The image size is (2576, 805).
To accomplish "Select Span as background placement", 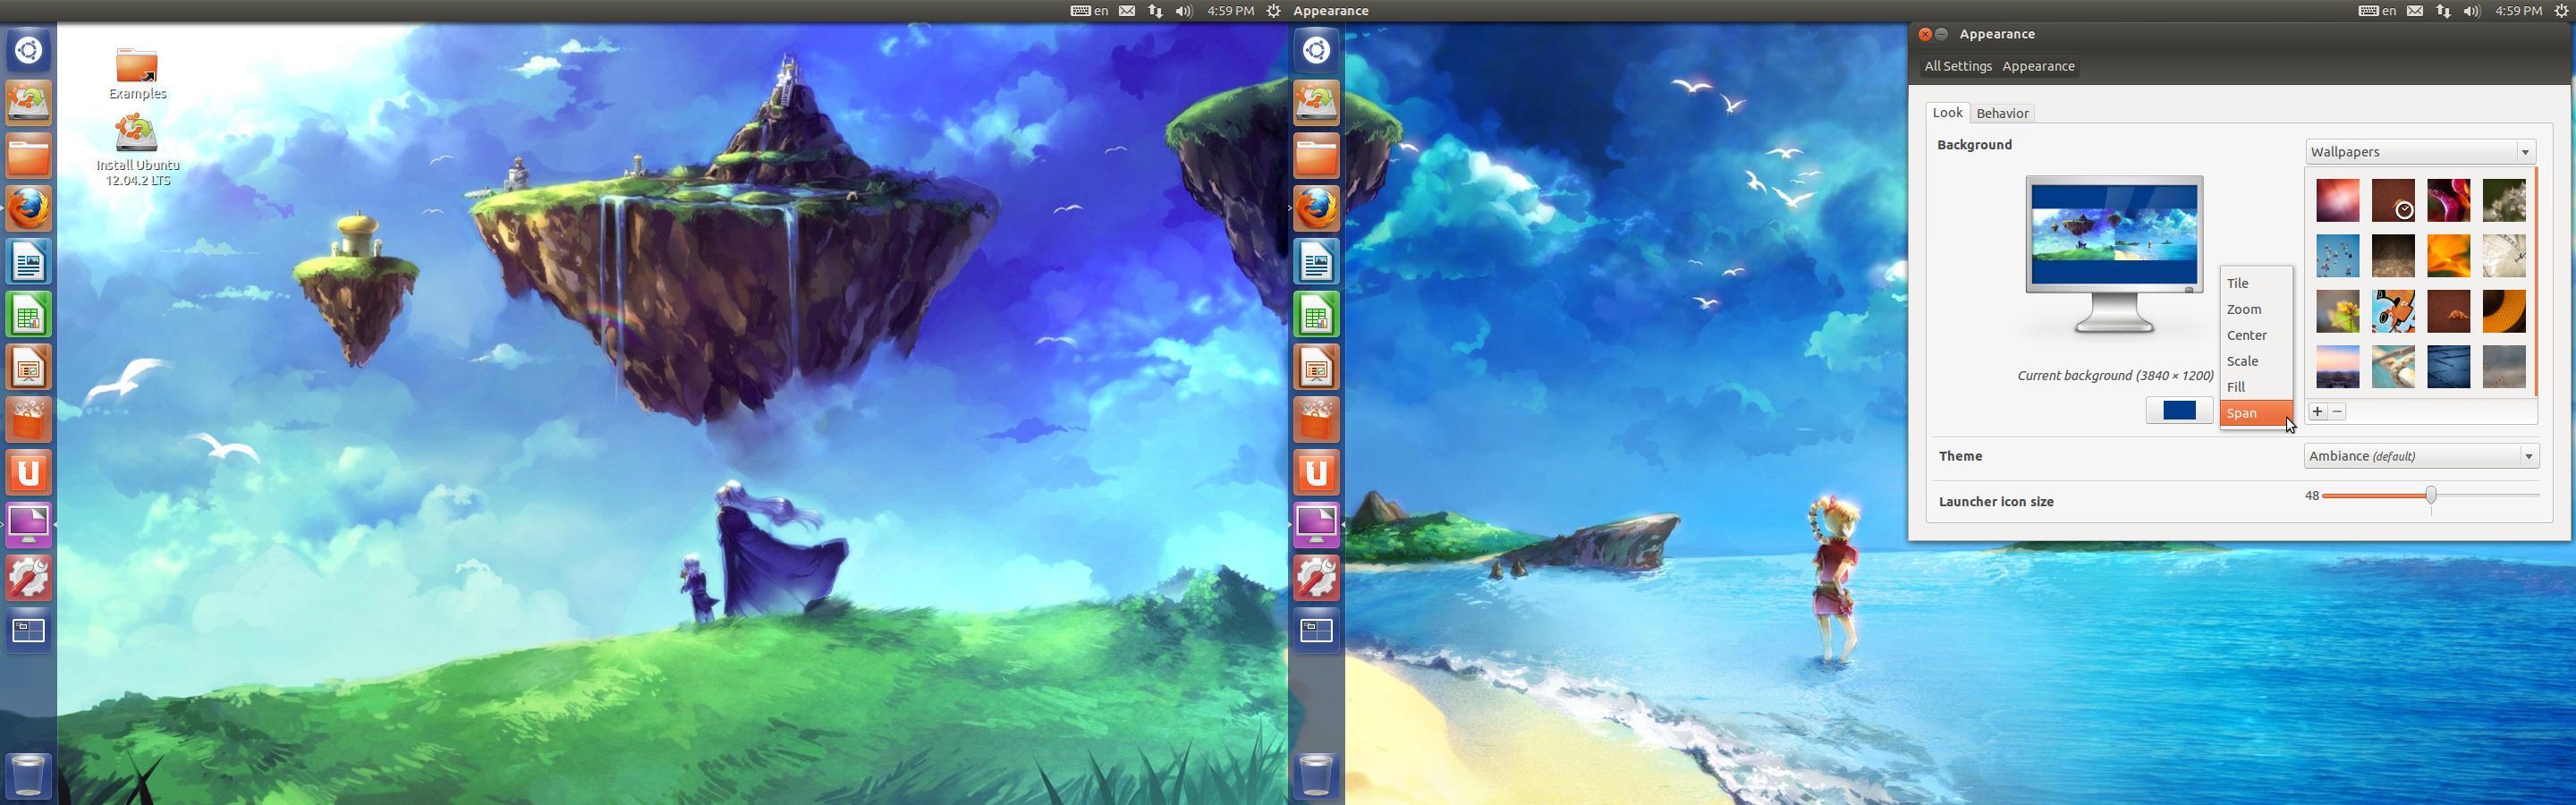I will point(2250,412).
